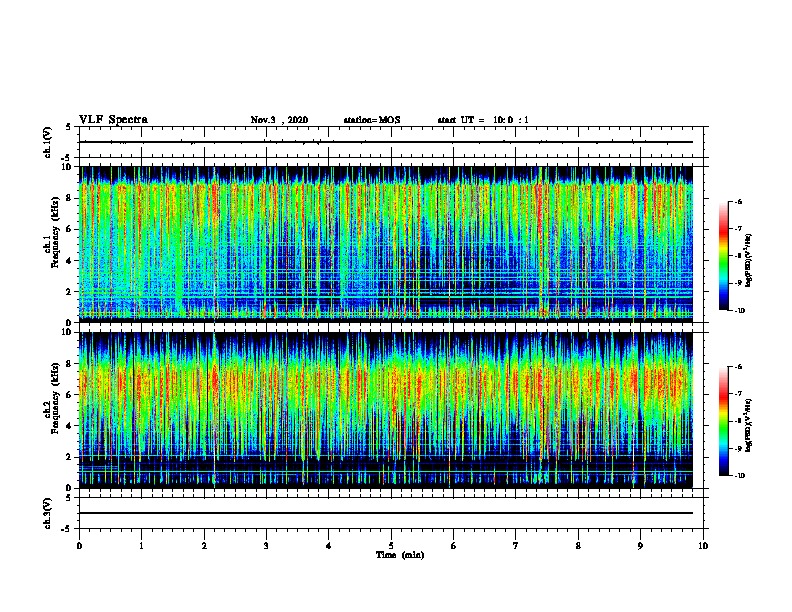Click the ch.1 color scale log(PSD) units label

[x=749, y=260]
